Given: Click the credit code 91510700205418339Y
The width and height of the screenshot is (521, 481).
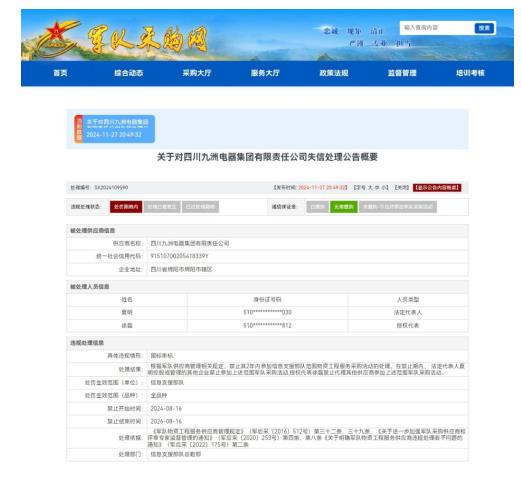Looking at the screenshot, I should [x=179, y=256].
